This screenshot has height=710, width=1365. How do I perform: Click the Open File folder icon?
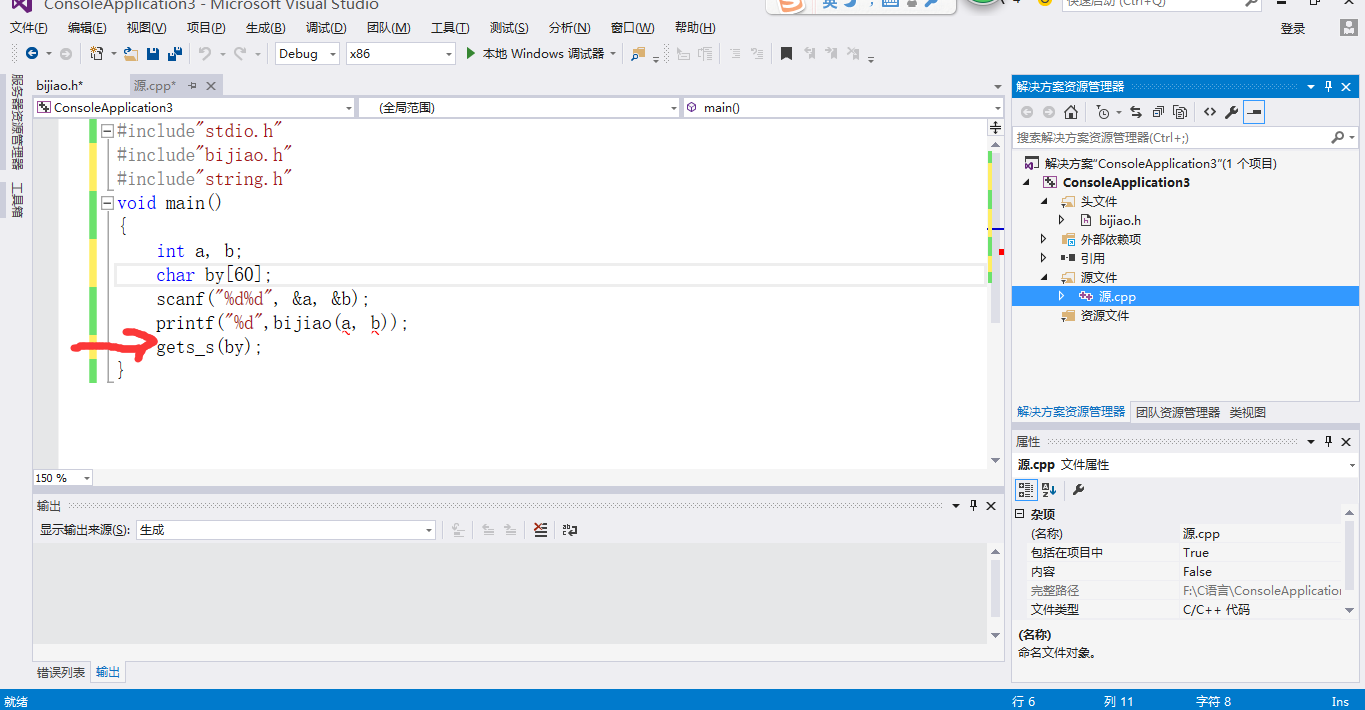pyautogui.click(x=130, y=54)
